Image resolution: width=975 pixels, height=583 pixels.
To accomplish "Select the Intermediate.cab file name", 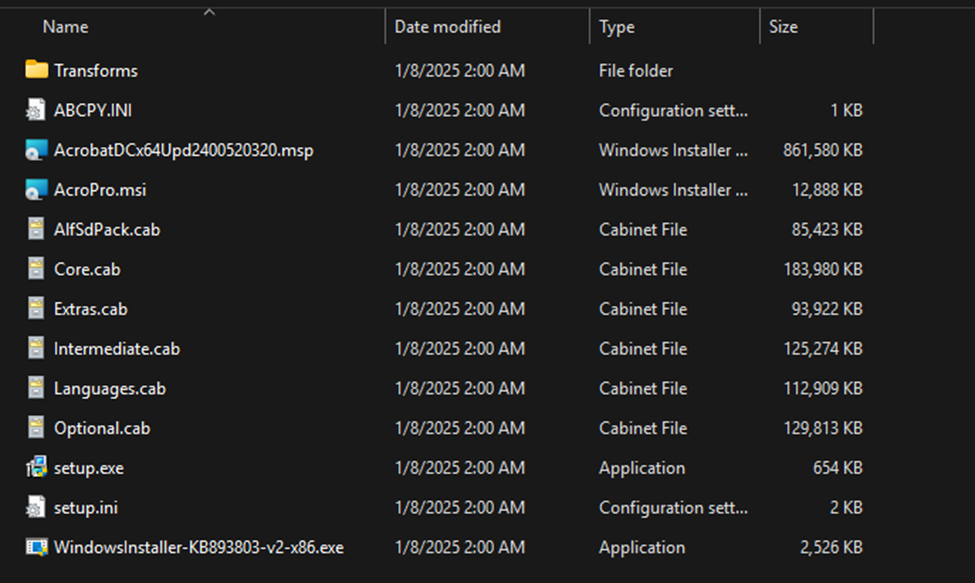I will coord(117,349).
